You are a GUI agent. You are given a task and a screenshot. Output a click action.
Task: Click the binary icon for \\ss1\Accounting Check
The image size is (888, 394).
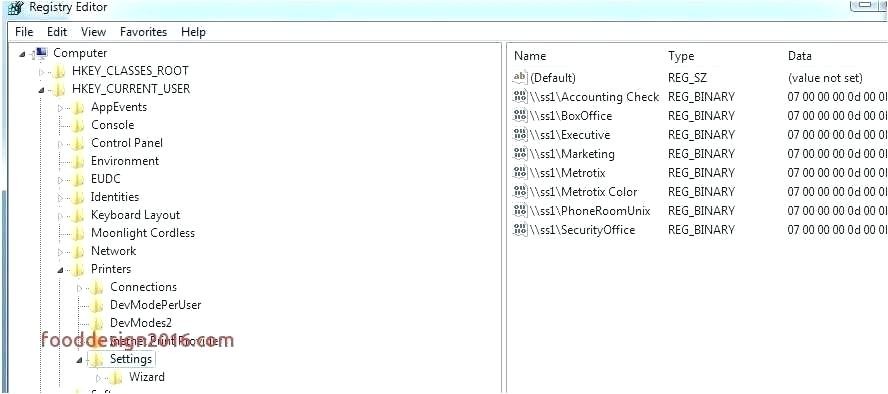point(520,97)
